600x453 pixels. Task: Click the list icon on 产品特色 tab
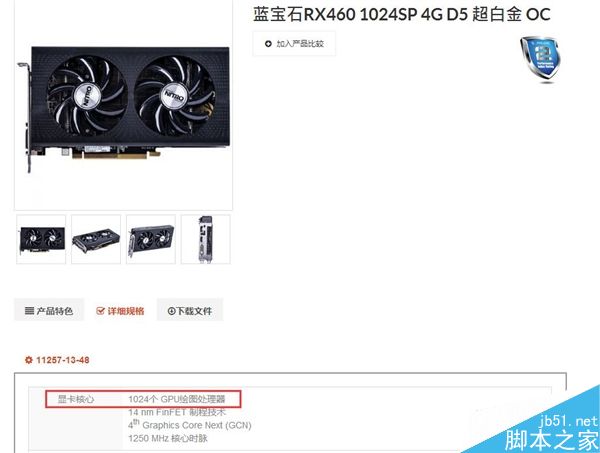pyautogui.click(x=29, y=311)
